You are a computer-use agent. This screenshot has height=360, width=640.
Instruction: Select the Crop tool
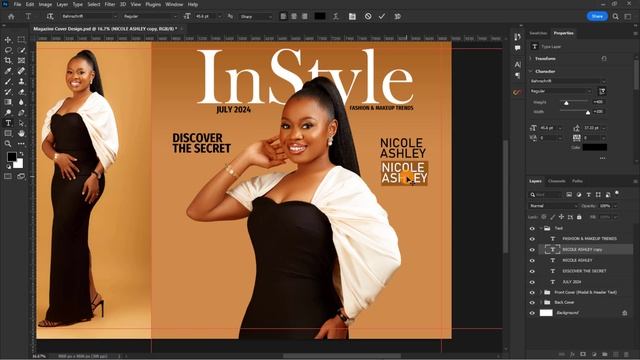click(8, 60)
